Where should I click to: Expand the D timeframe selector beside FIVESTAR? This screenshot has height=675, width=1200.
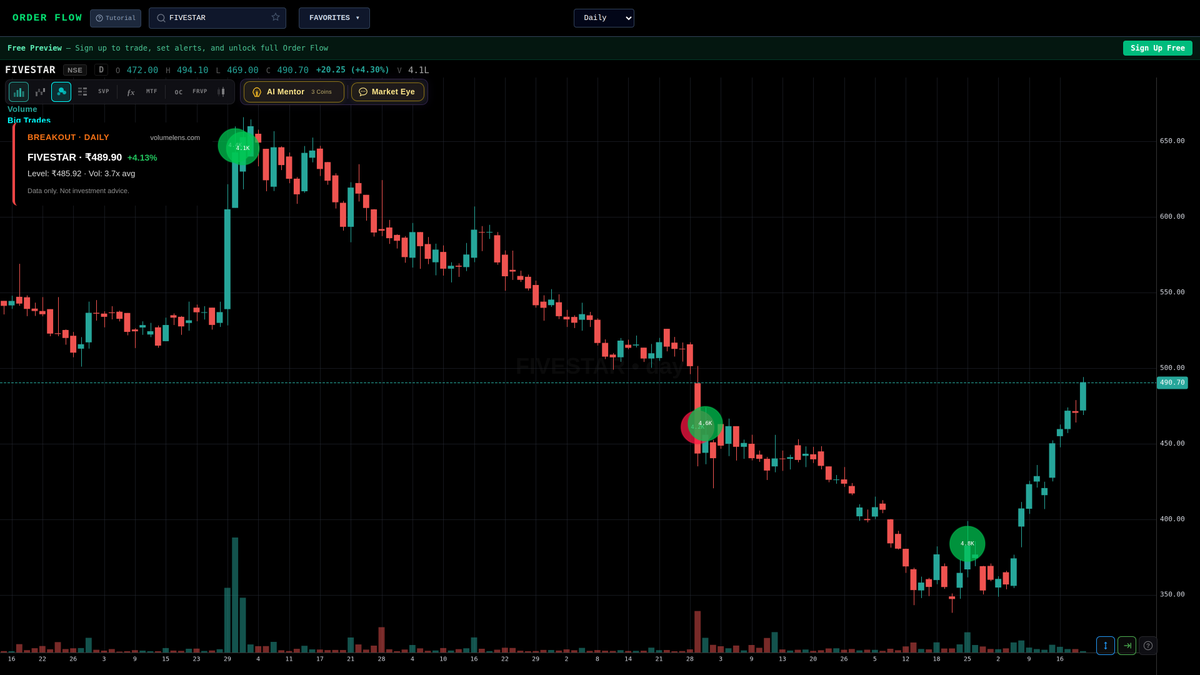click(100, 69)
